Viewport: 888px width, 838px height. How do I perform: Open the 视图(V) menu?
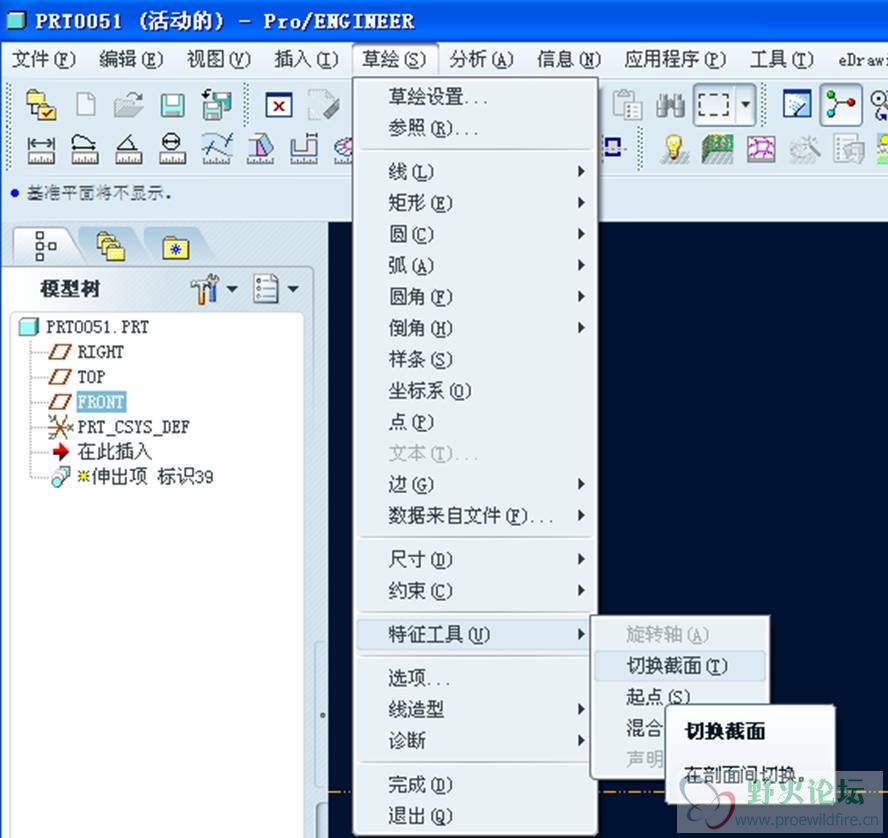pyautogui.click(x=219, y=59)
